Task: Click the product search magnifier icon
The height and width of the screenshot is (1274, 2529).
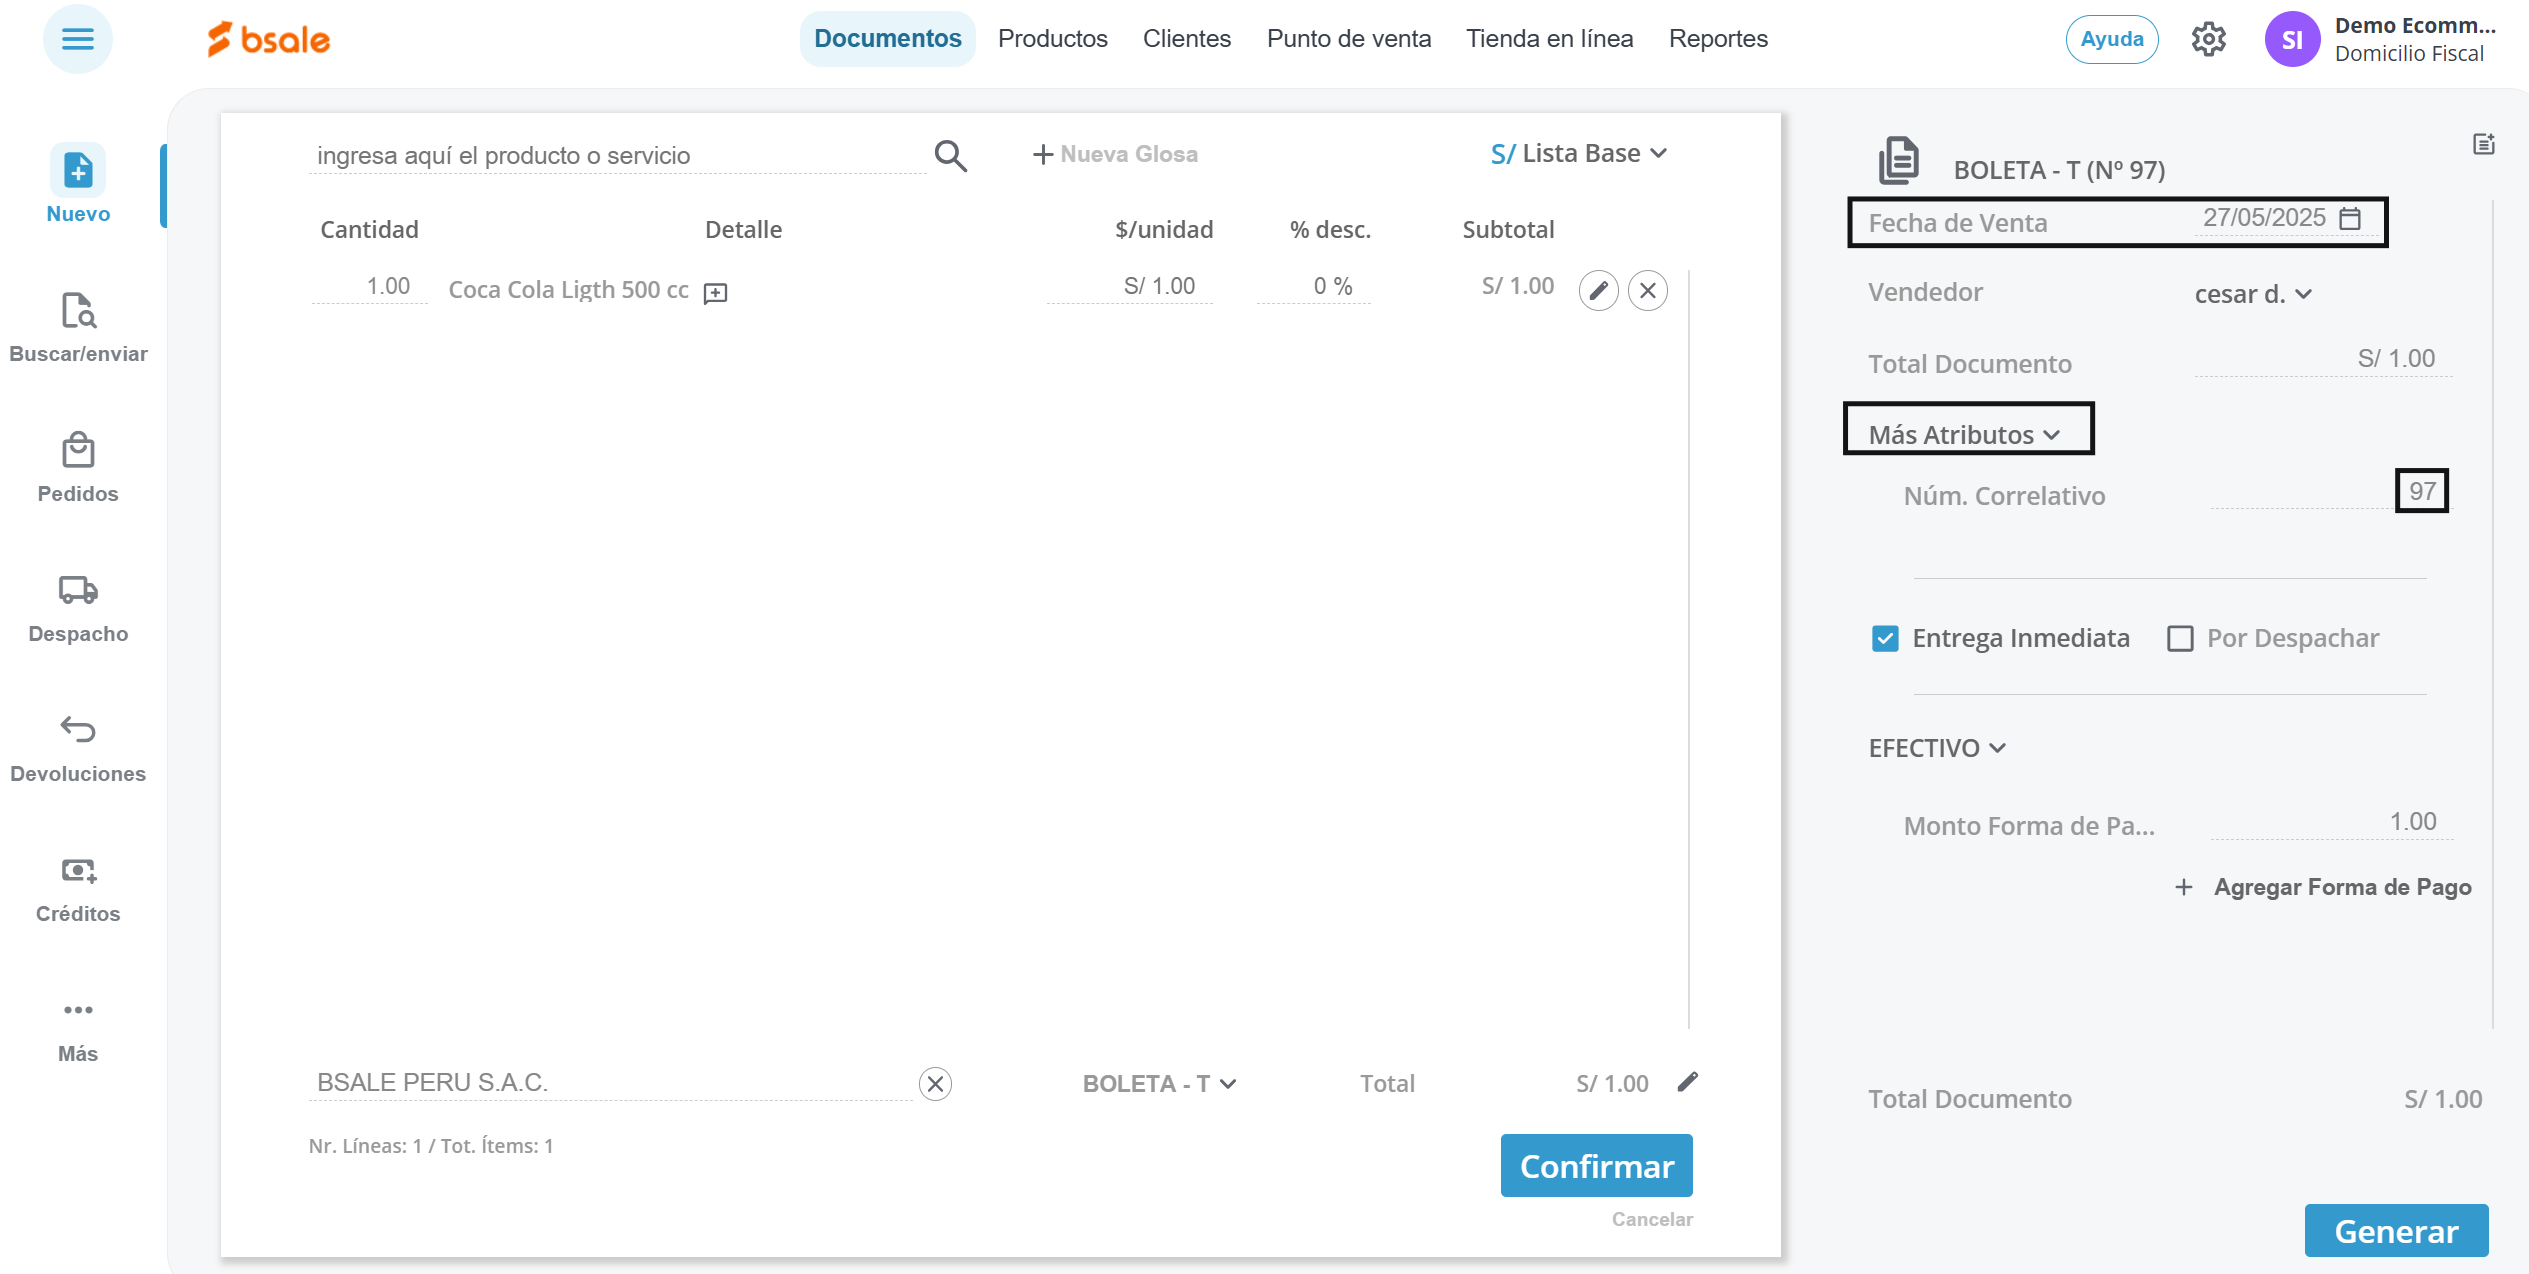Action: pyautogui.click(x=950, y=156)
